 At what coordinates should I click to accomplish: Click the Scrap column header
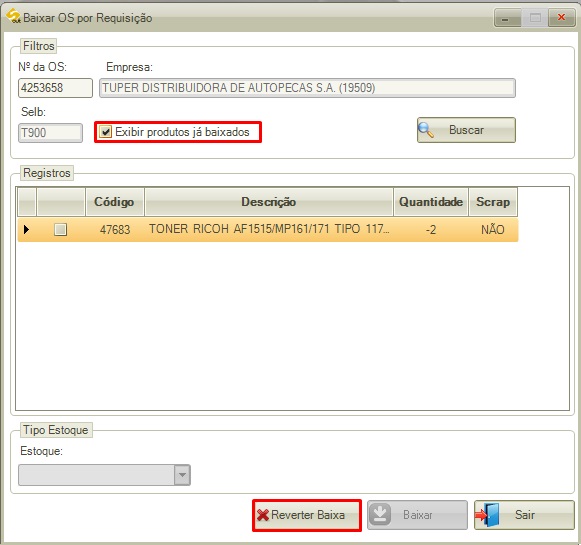[x=493, y=202]
